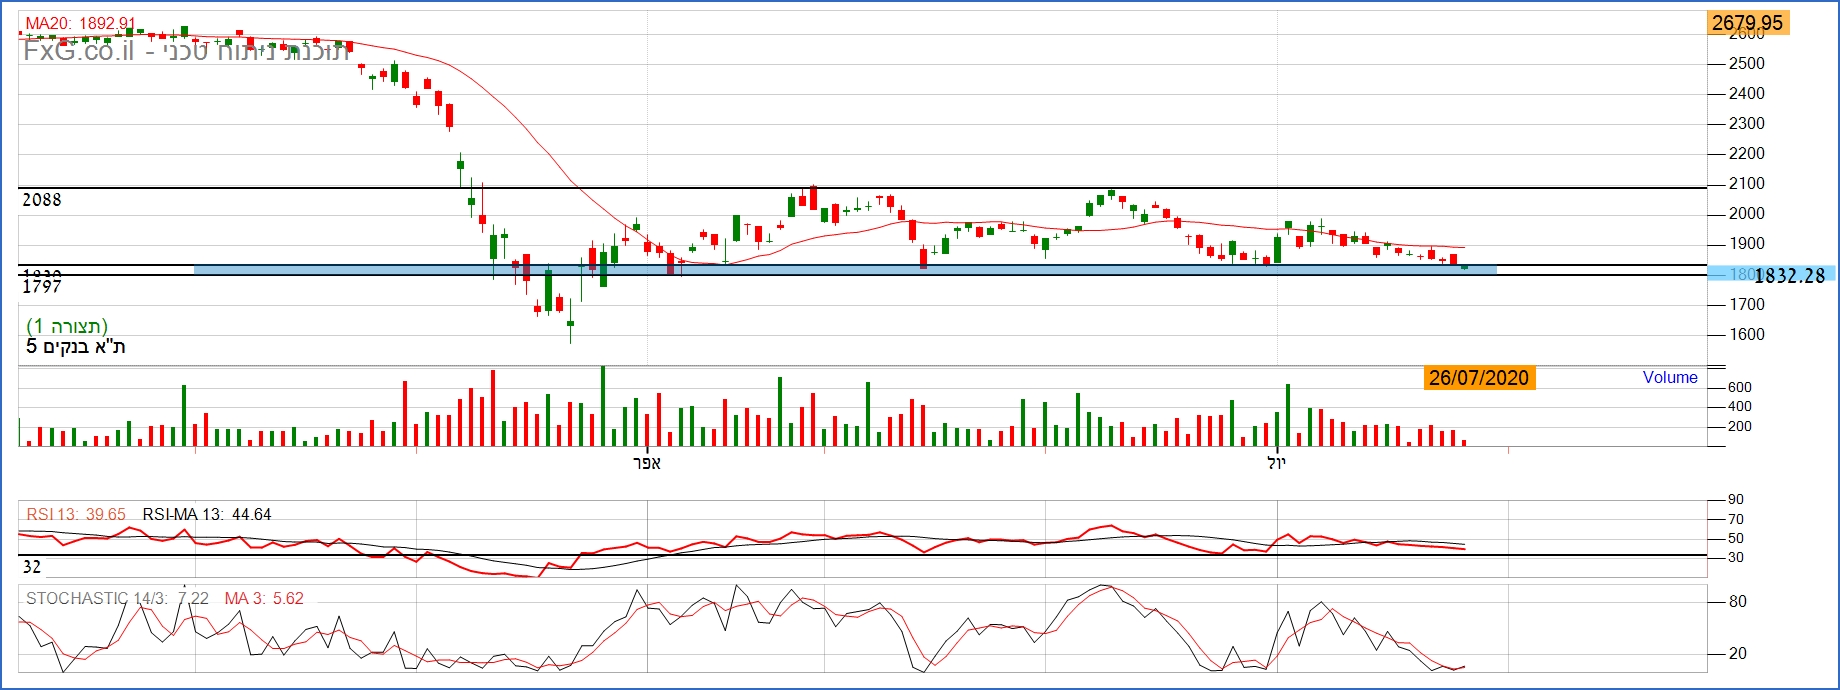Click the 26/07/2020 date label

1479,378
